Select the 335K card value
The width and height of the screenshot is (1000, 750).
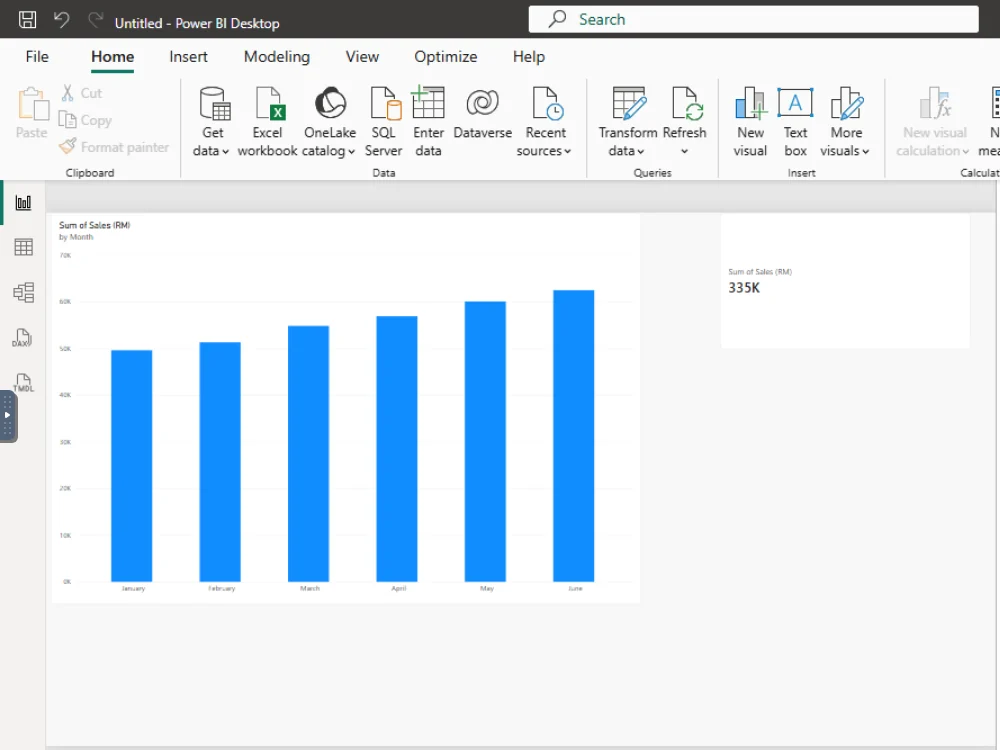point(744,288)
